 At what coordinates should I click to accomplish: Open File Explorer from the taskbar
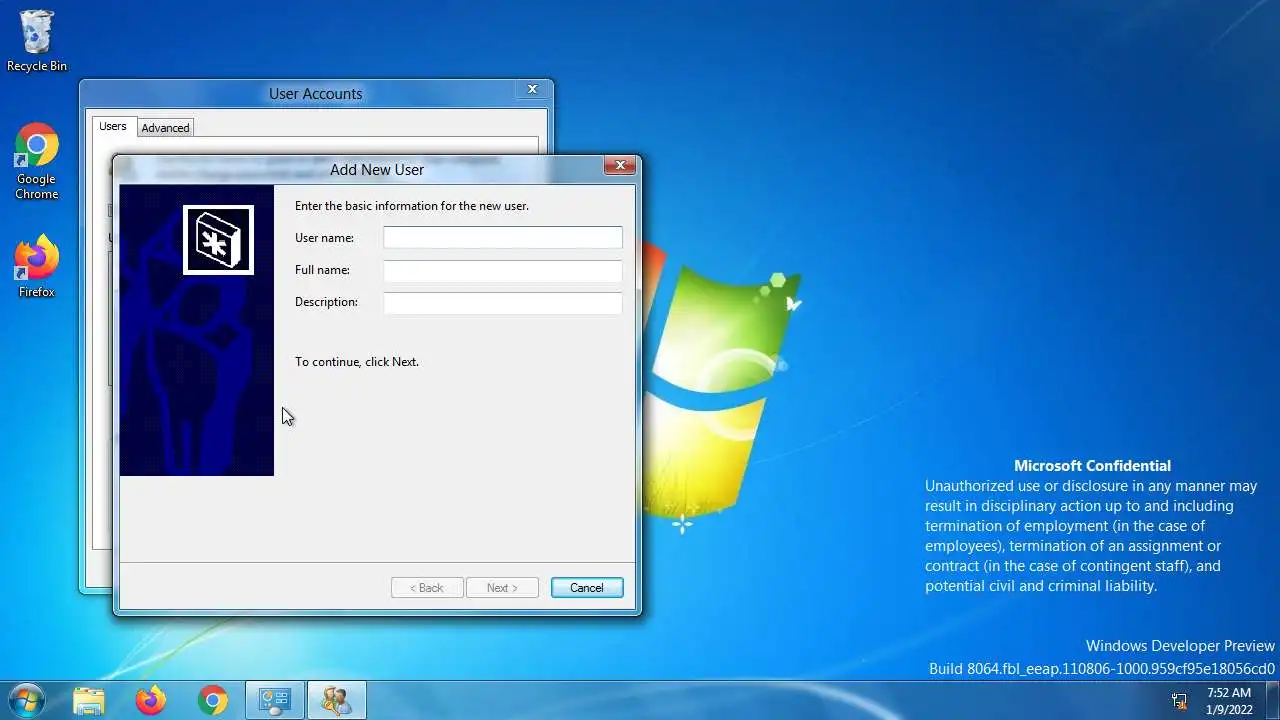[x=89, y=701]
